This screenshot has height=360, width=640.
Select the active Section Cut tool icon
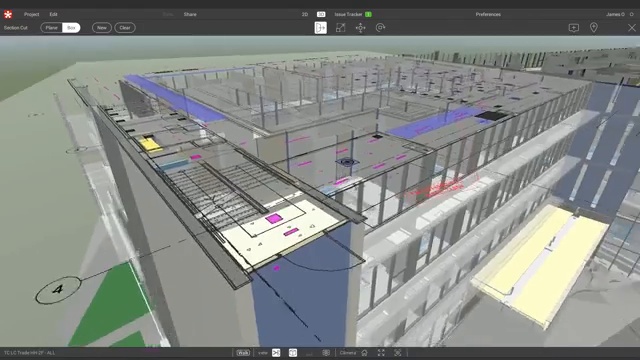[x=321, y=28]
